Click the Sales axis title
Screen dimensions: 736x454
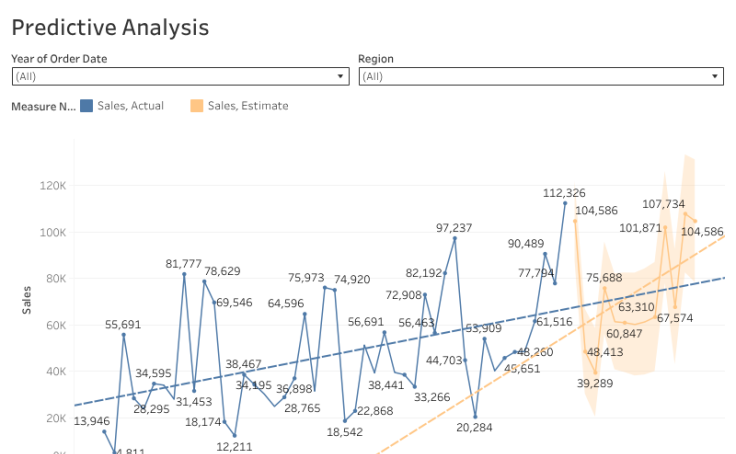click(x=28, y=298)
